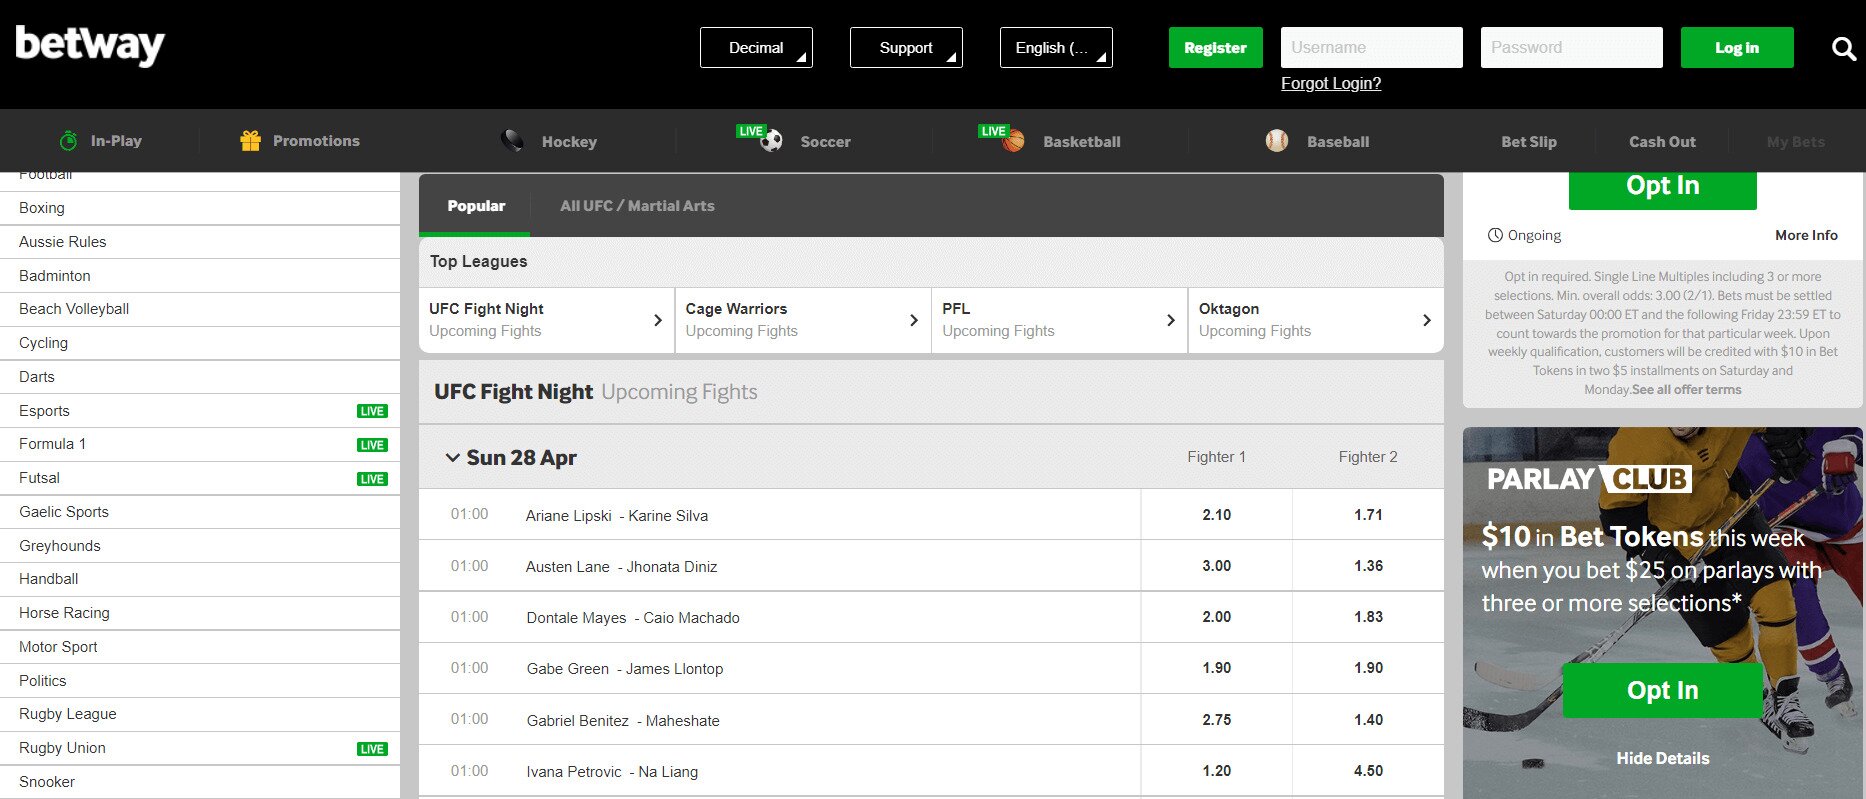Select Snooker in sports list

coord(200,782)
